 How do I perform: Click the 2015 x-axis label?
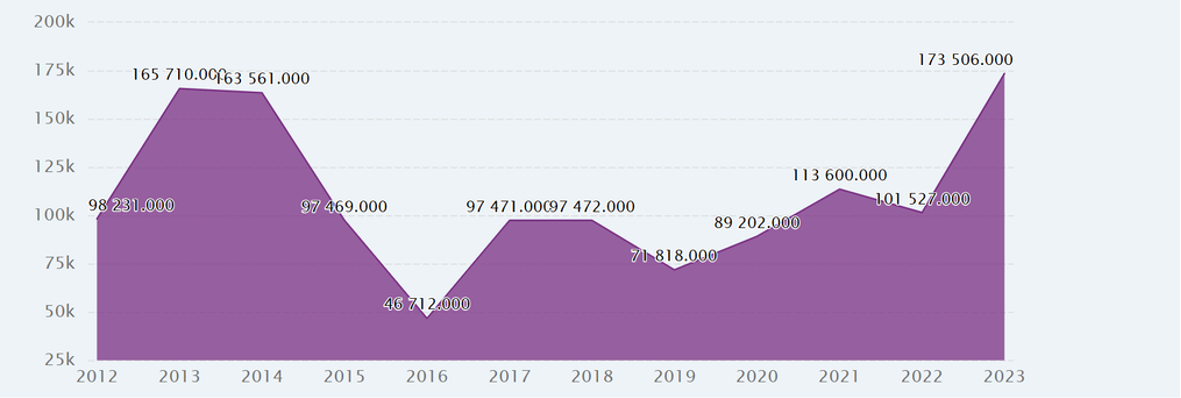344,376
